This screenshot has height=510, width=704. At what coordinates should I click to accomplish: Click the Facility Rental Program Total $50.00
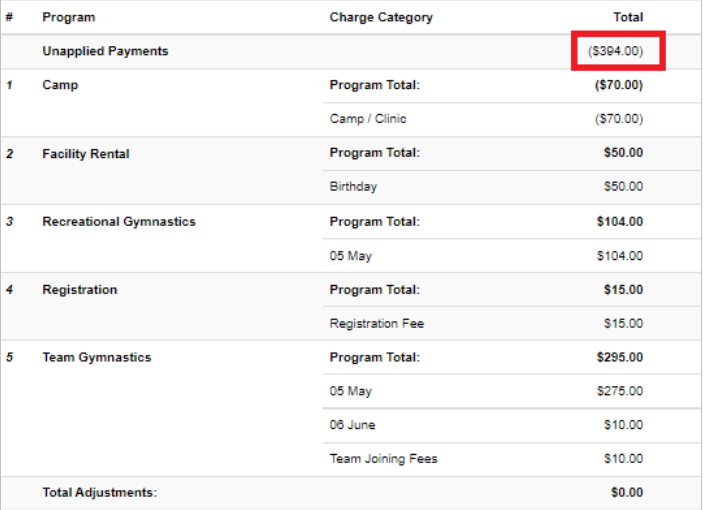[624, 153]
